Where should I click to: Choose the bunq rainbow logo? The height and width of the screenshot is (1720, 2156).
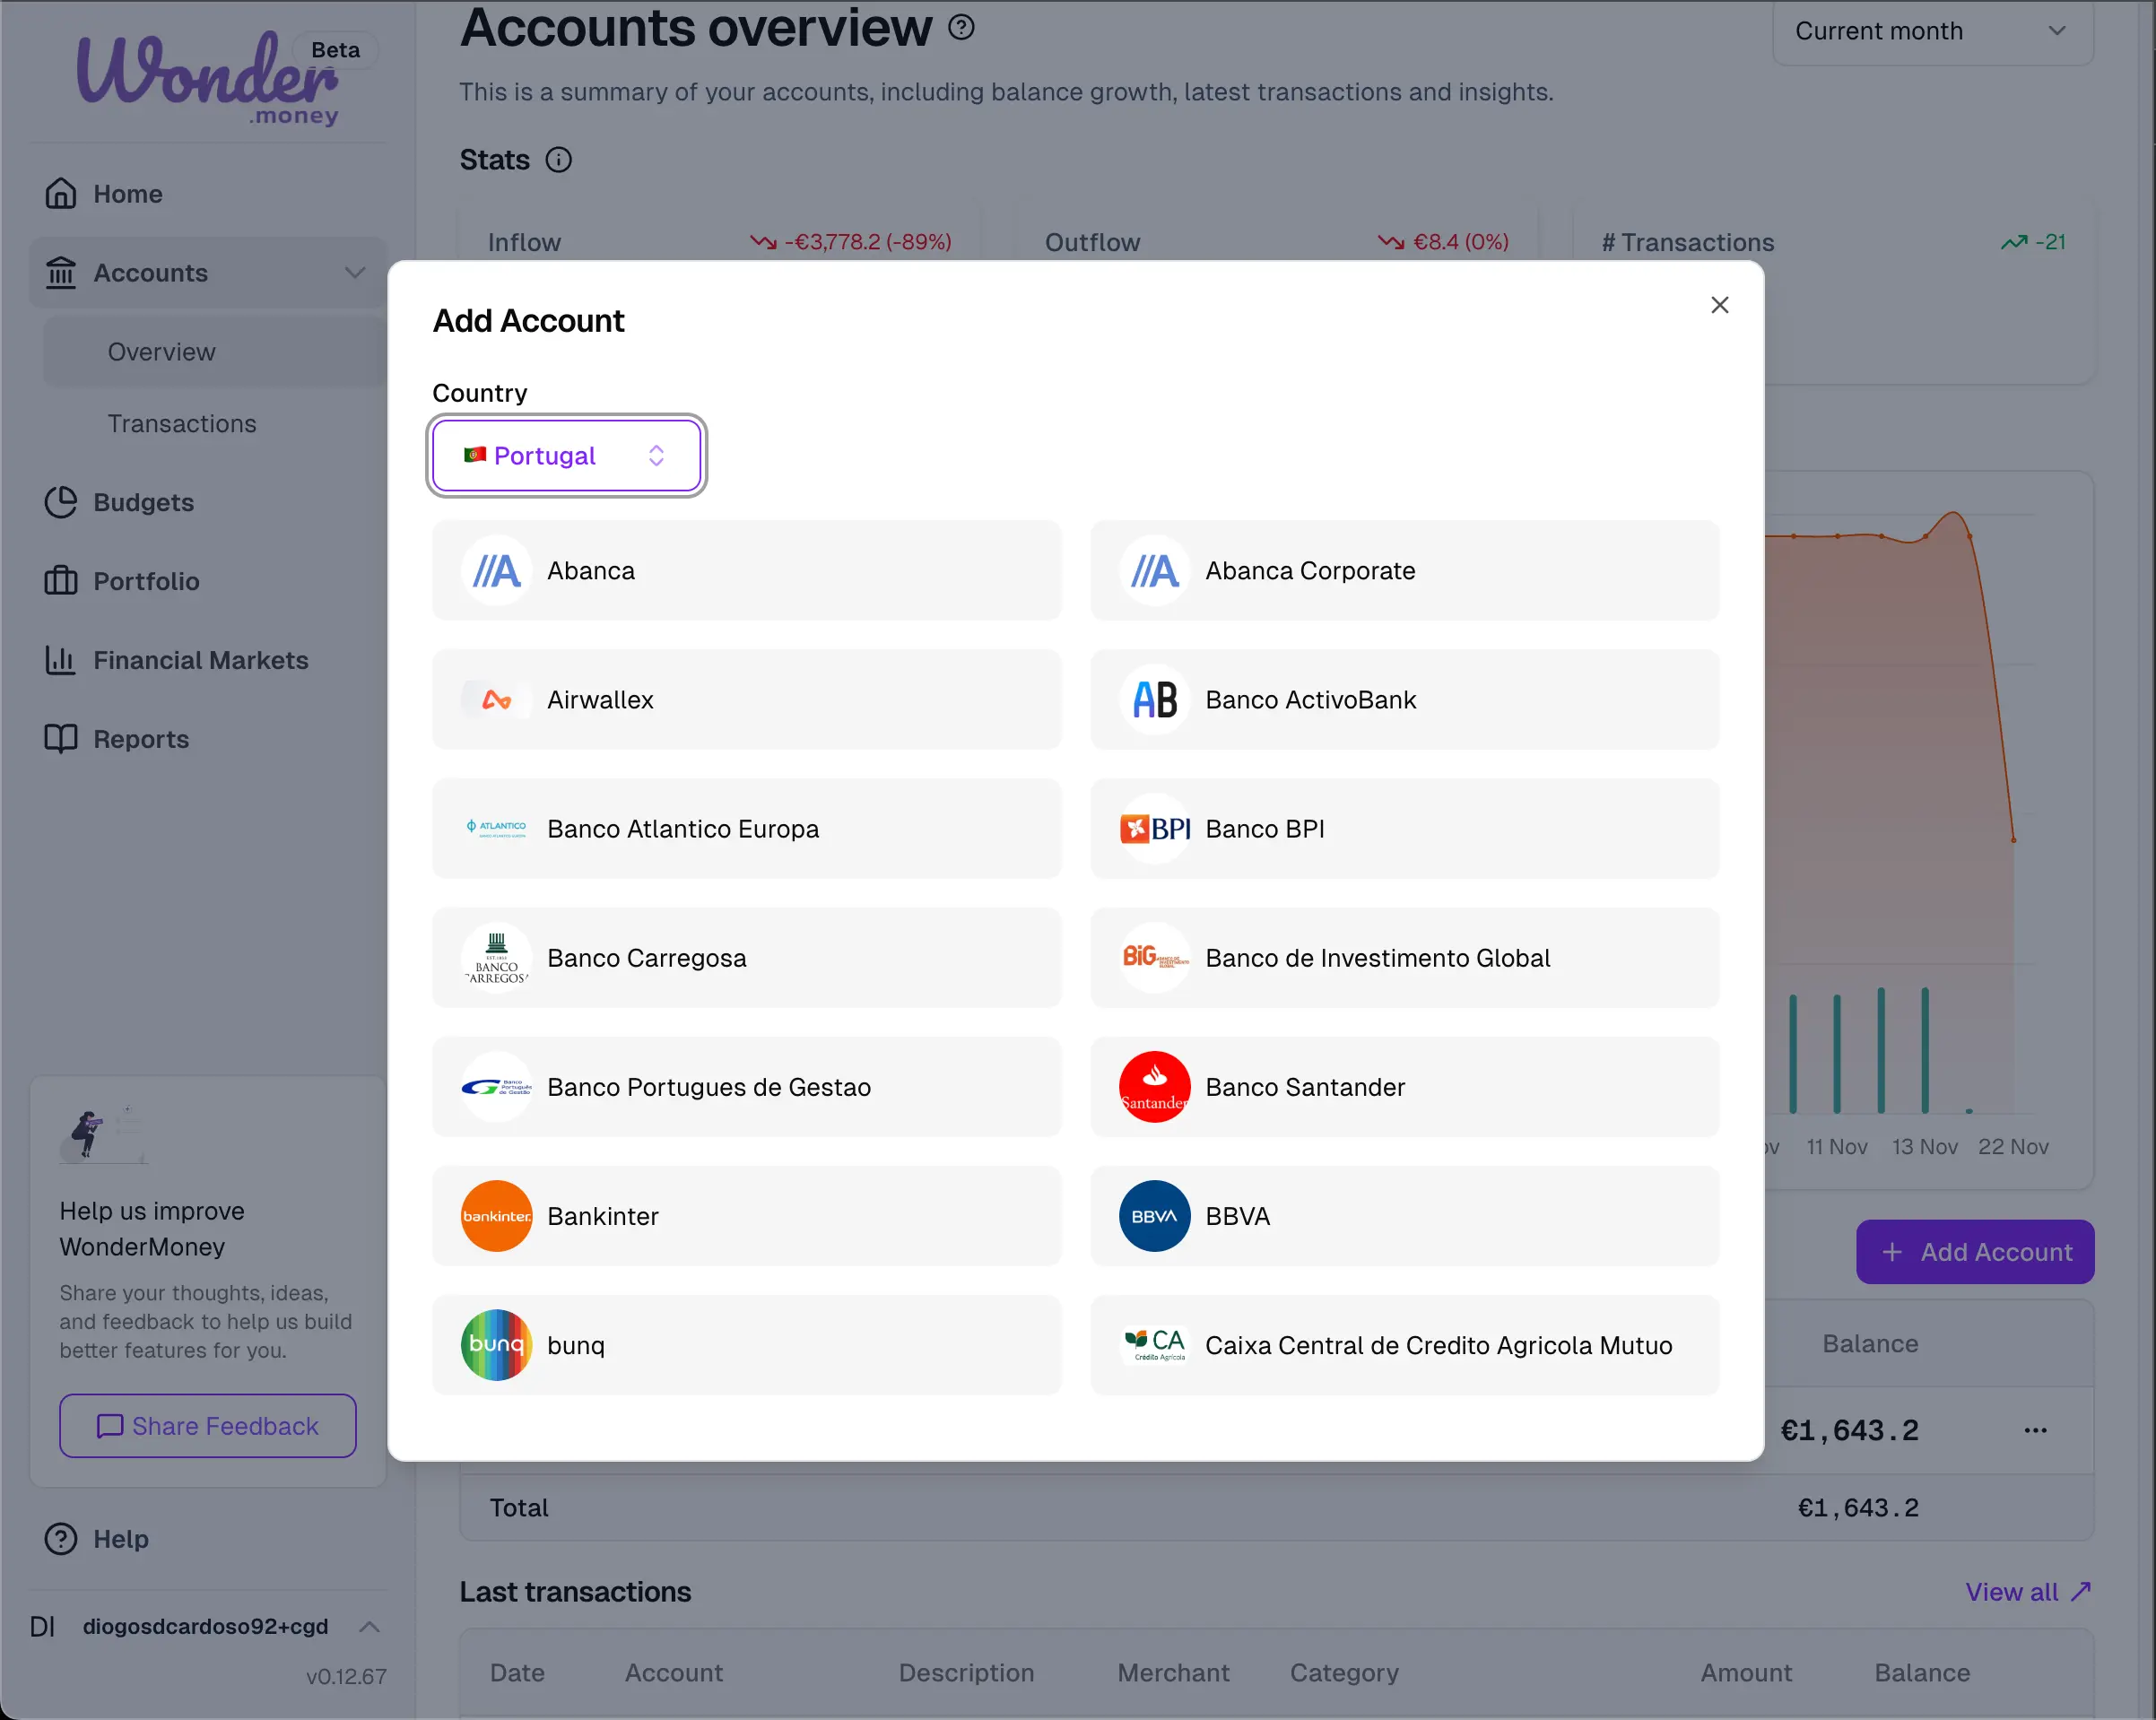coord(496,1344)
